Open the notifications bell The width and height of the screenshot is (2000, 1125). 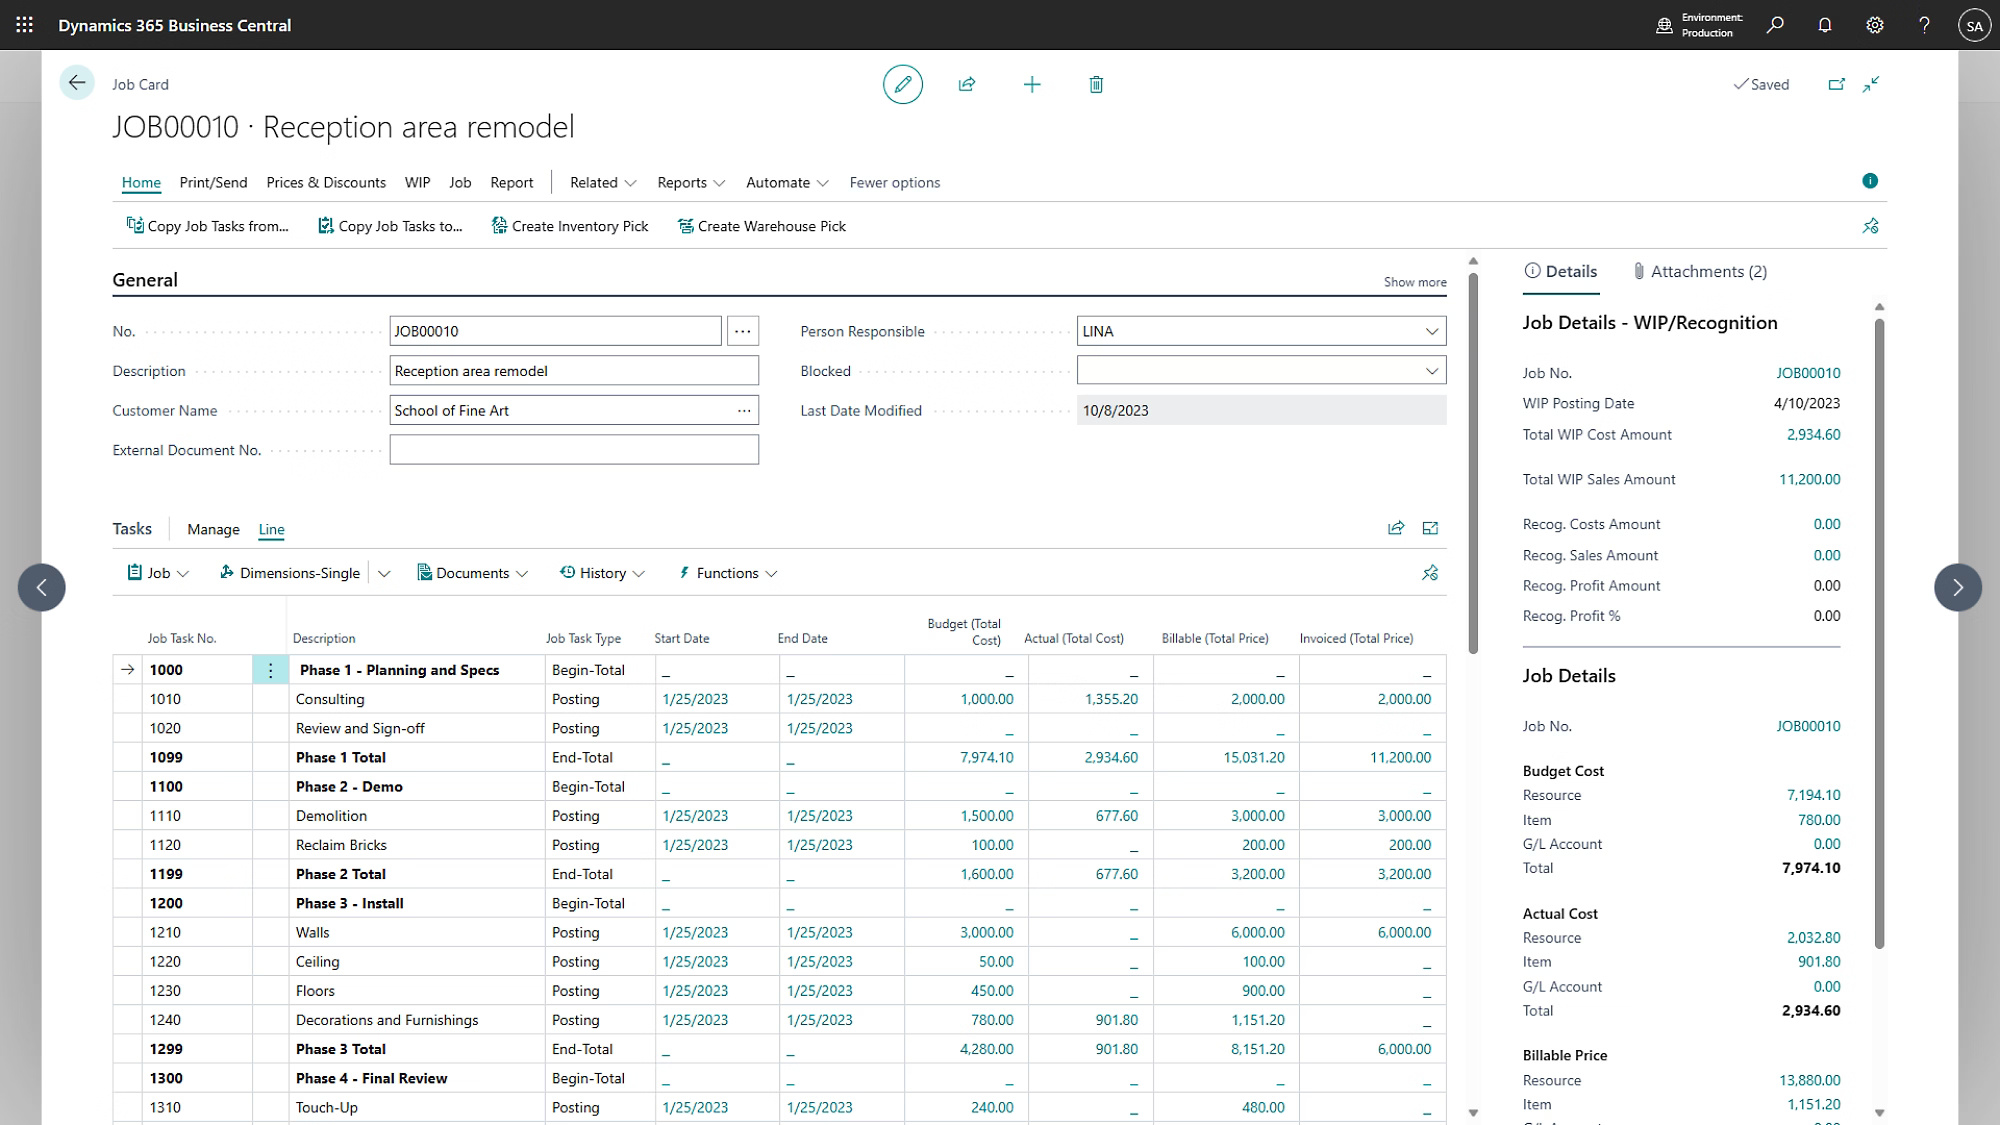tap(1825, 24)
